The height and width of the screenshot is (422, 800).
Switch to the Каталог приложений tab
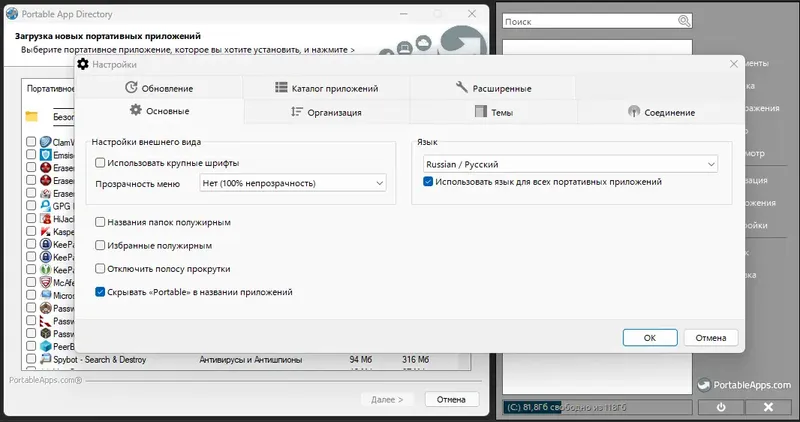327,88
